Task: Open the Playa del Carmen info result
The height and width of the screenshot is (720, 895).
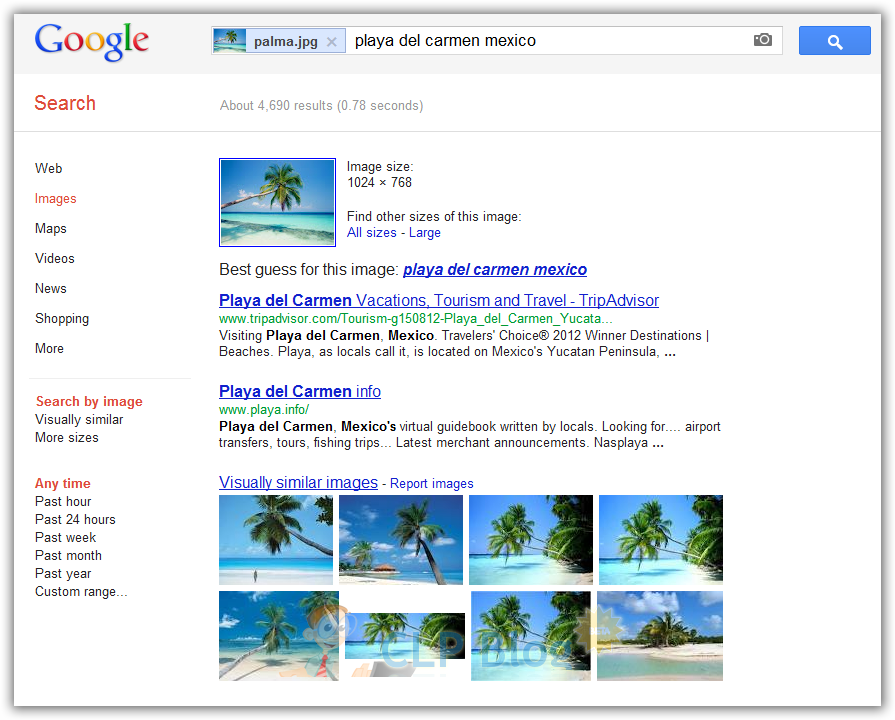Action: [300, 392]
